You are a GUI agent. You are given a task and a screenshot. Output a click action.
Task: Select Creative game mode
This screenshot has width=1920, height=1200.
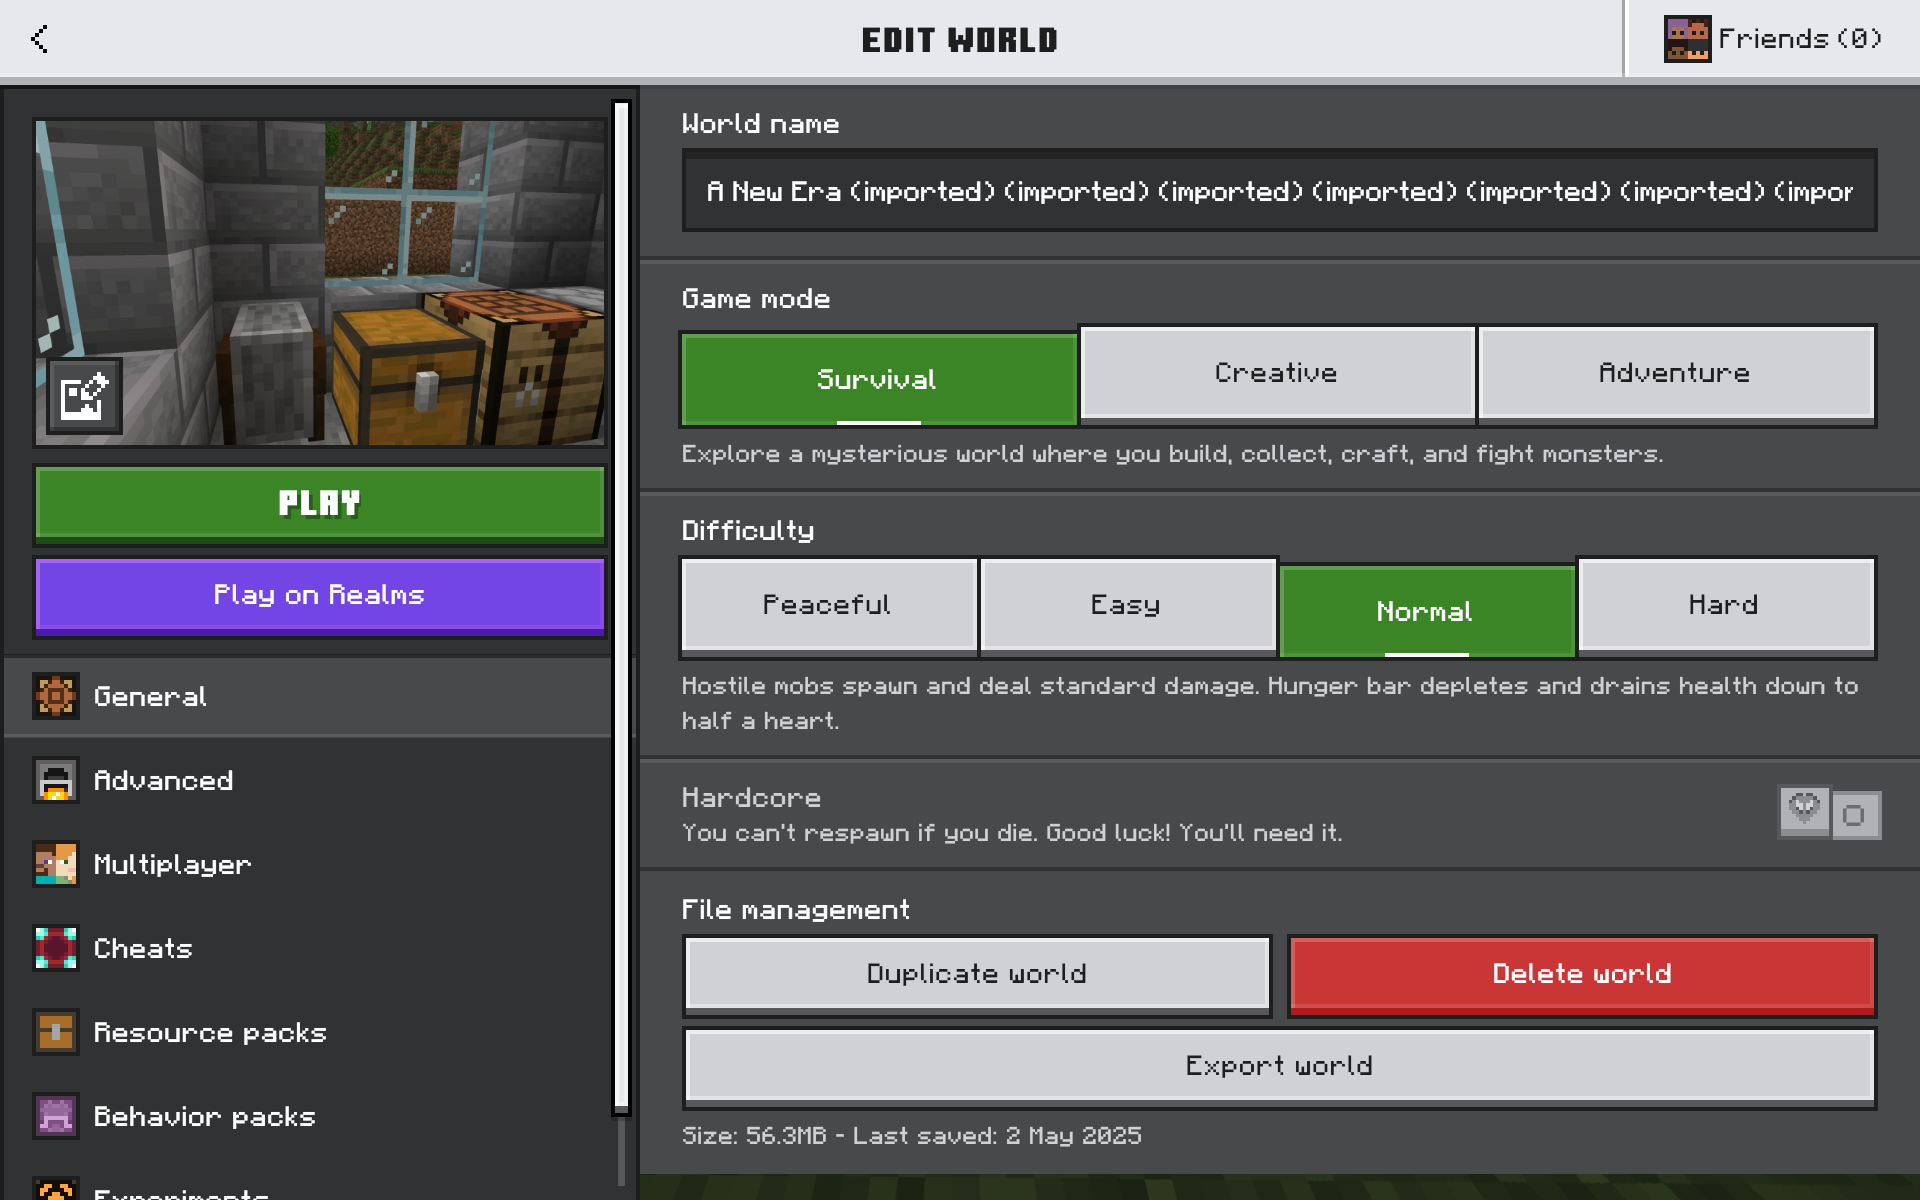[x=1276, y=373]
